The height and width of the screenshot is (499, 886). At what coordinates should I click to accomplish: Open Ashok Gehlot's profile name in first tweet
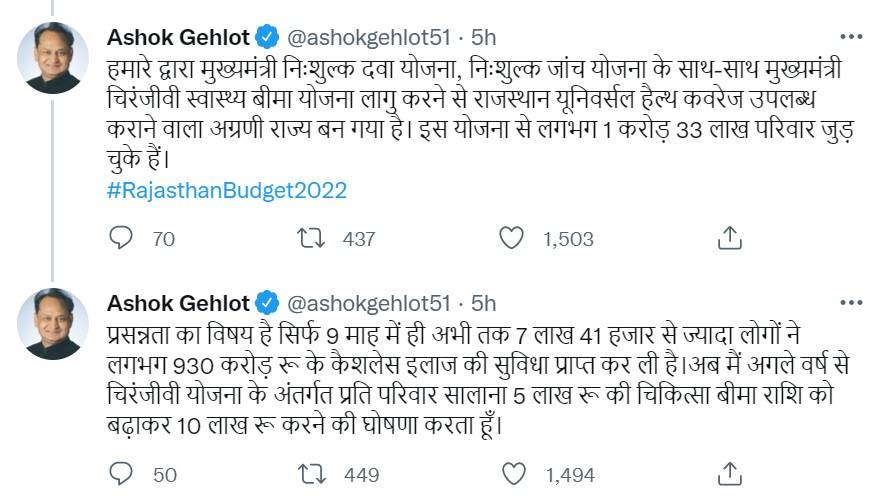click(x=176, y=38)
